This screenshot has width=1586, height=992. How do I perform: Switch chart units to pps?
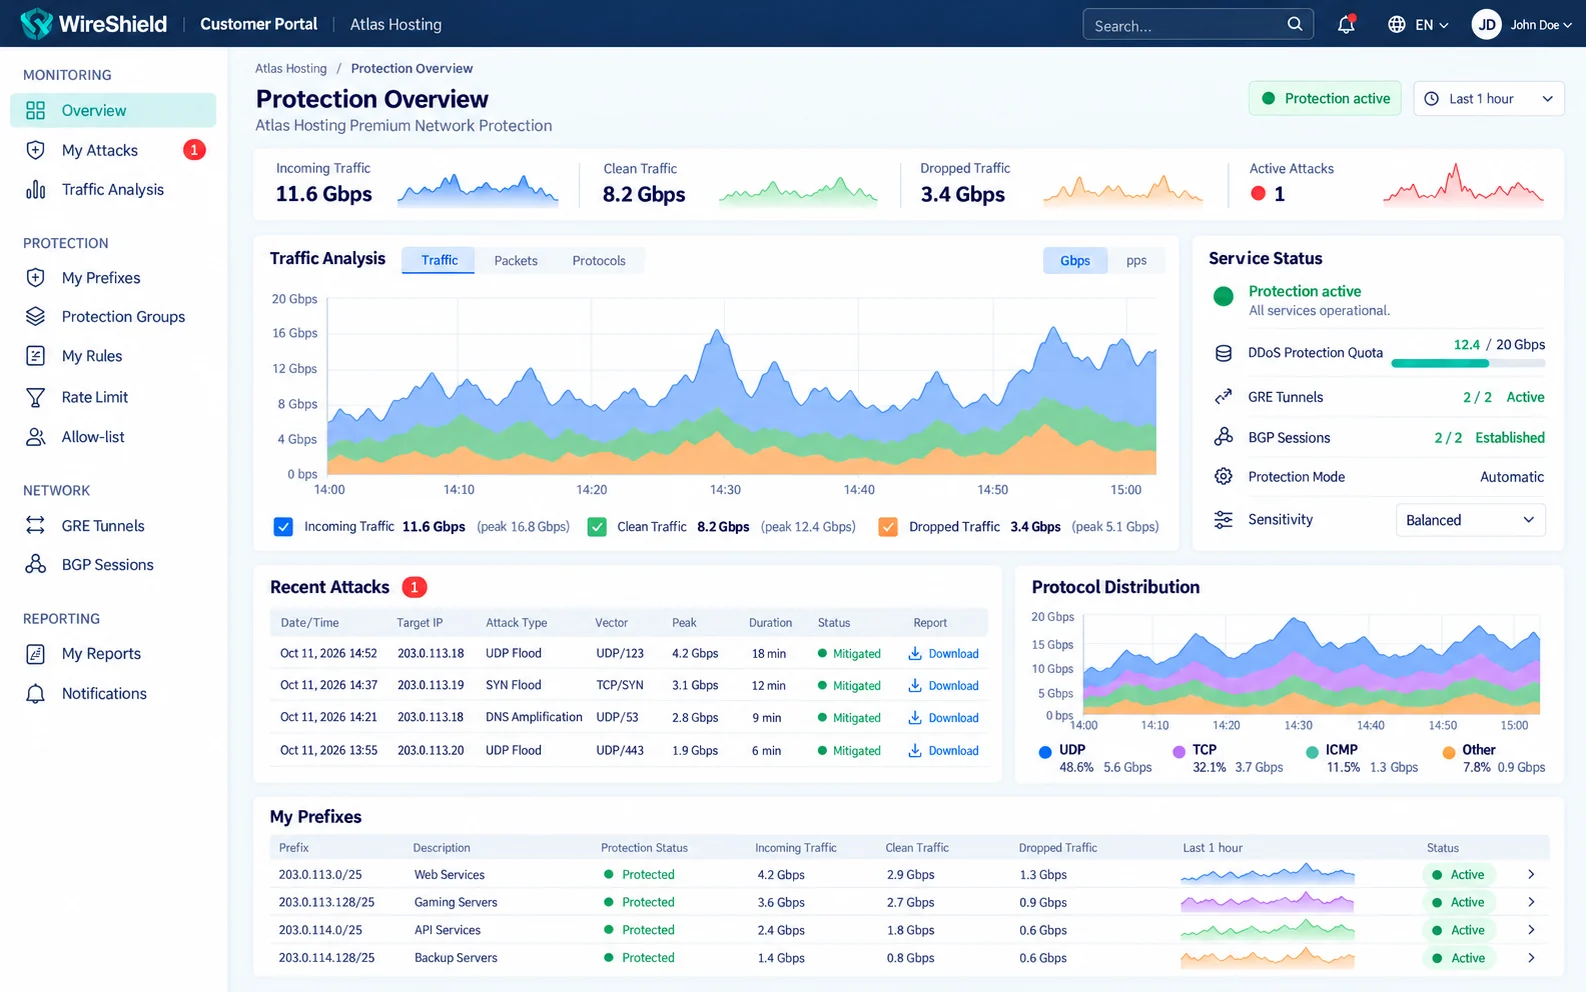pos(1136,260)
